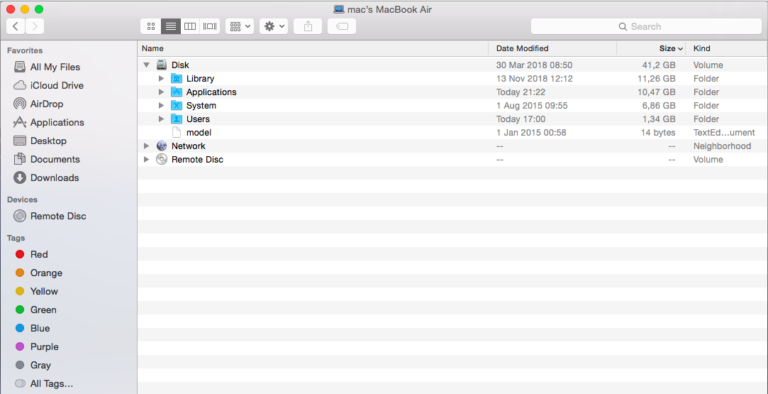The height and width of the screenshot is (394, 768).
Task: Click the Edit Tags toolbar button
Action: [342, 26]
